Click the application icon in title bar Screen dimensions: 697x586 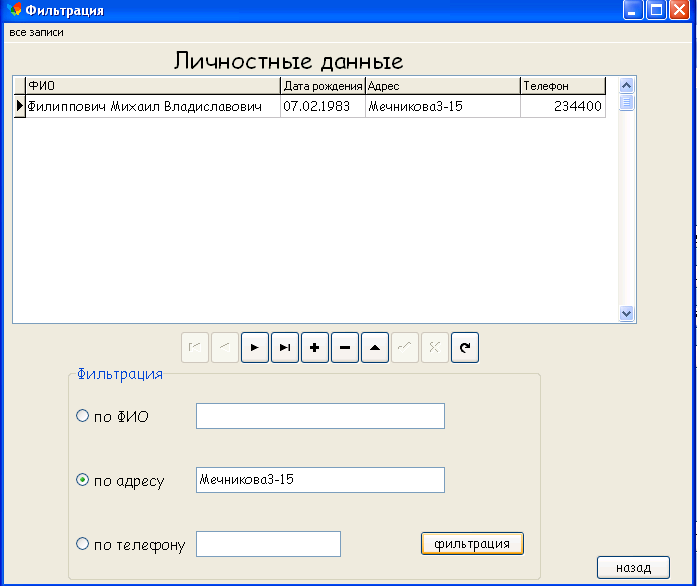pyautogui.click(x=14, y=9)
